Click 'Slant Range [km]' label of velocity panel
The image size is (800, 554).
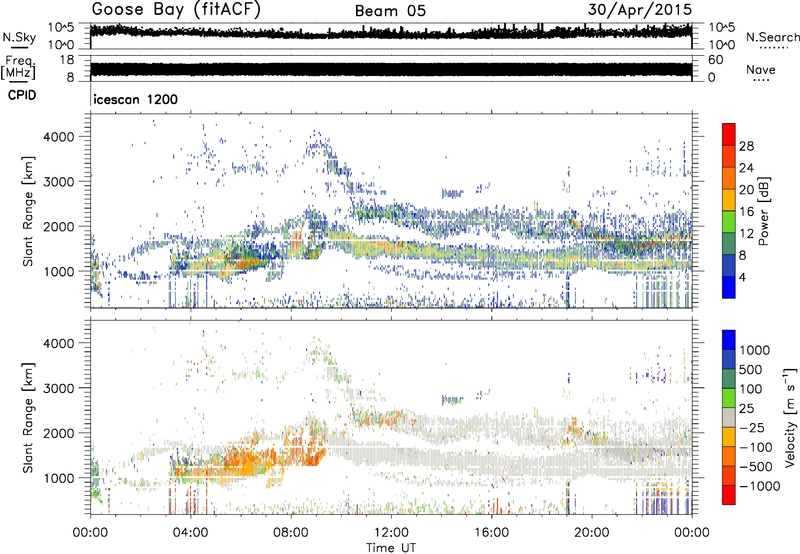coord(28,417)
